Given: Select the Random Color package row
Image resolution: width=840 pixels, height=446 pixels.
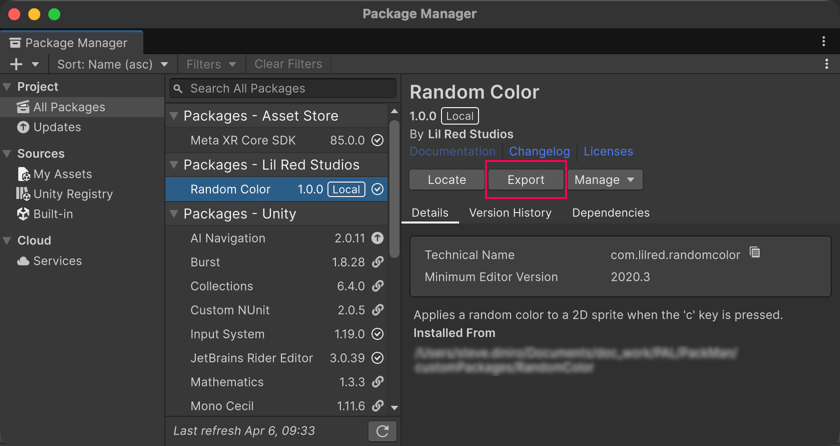Looking at the screenshot, I should (x=276, y=189).
